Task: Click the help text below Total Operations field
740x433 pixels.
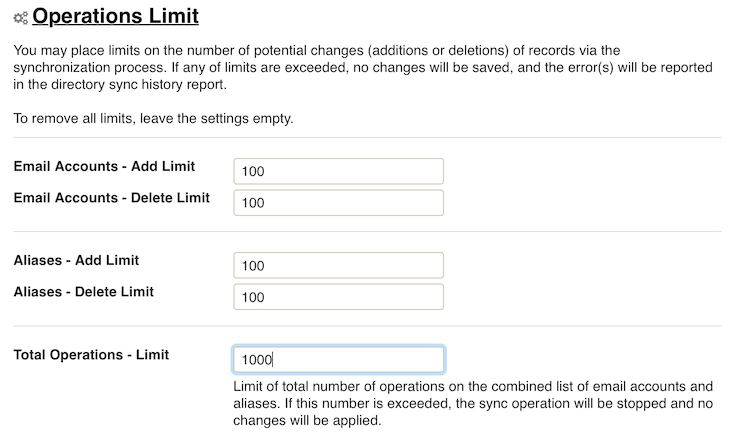Action: [x=473, y=403]
